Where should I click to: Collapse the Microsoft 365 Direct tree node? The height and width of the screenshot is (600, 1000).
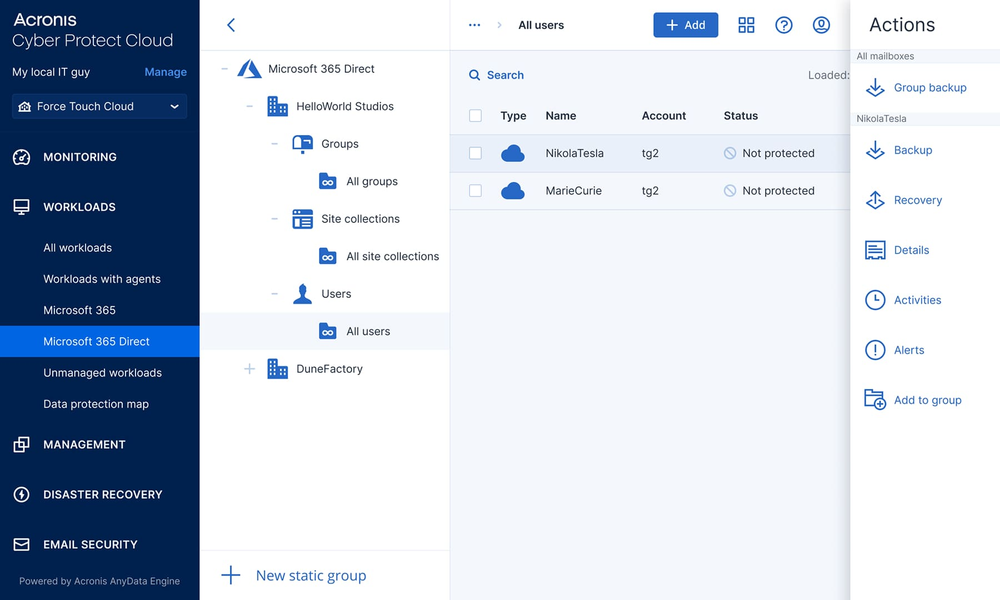[224, 69]
